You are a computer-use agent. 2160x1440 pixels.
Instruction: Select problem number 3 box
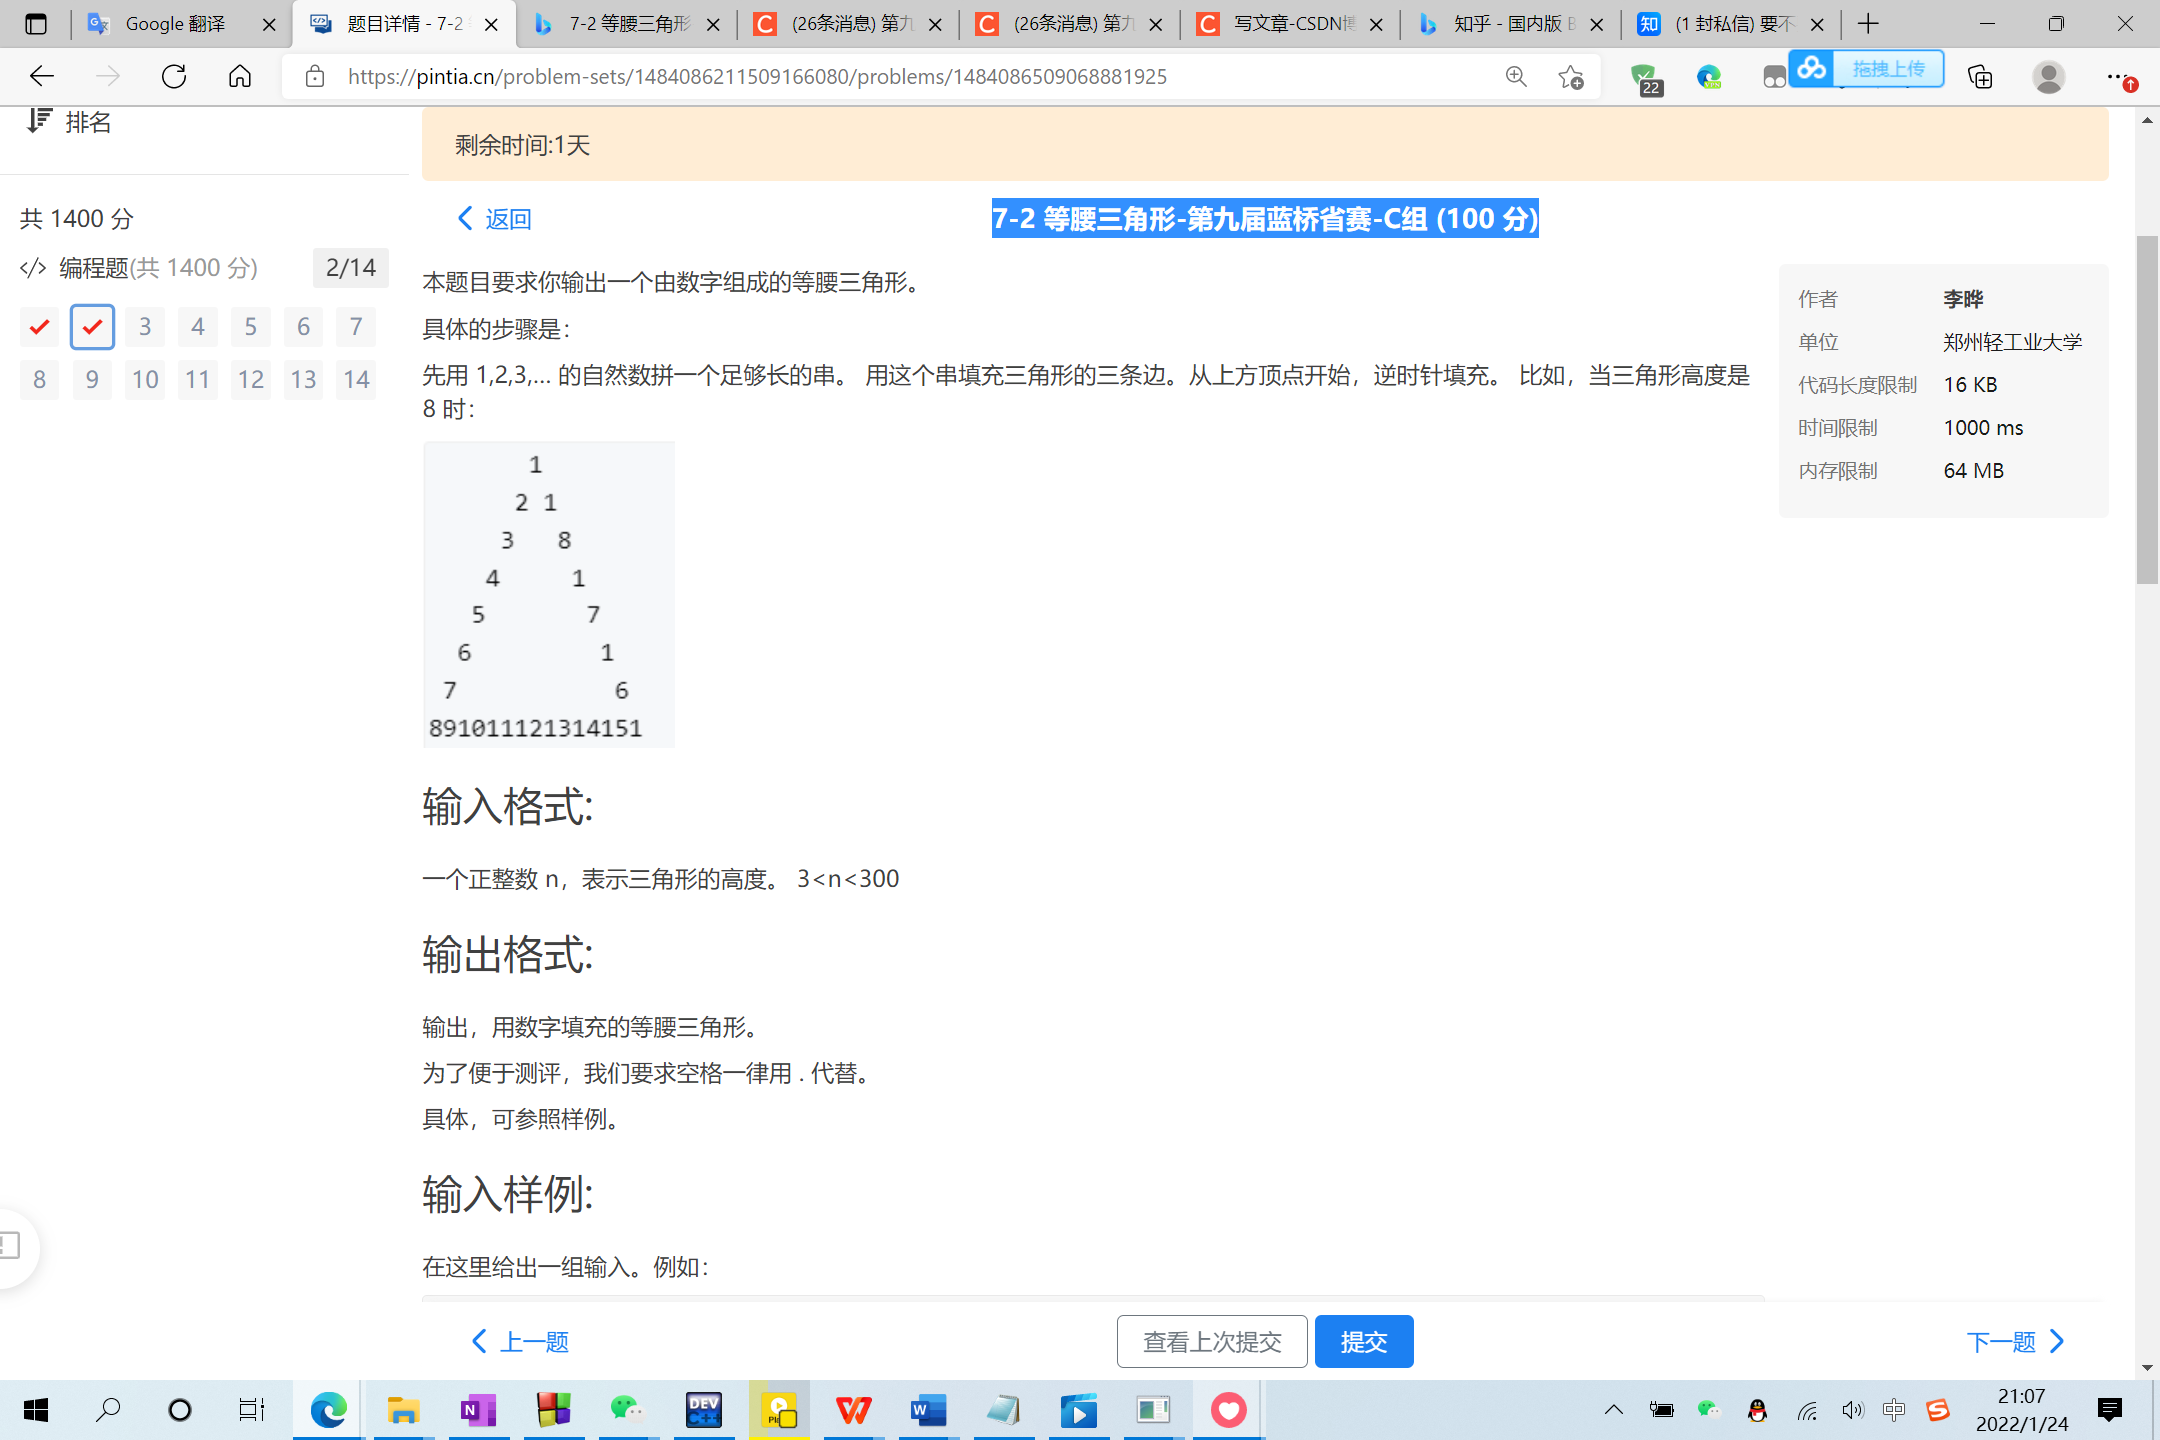(145, 327)
